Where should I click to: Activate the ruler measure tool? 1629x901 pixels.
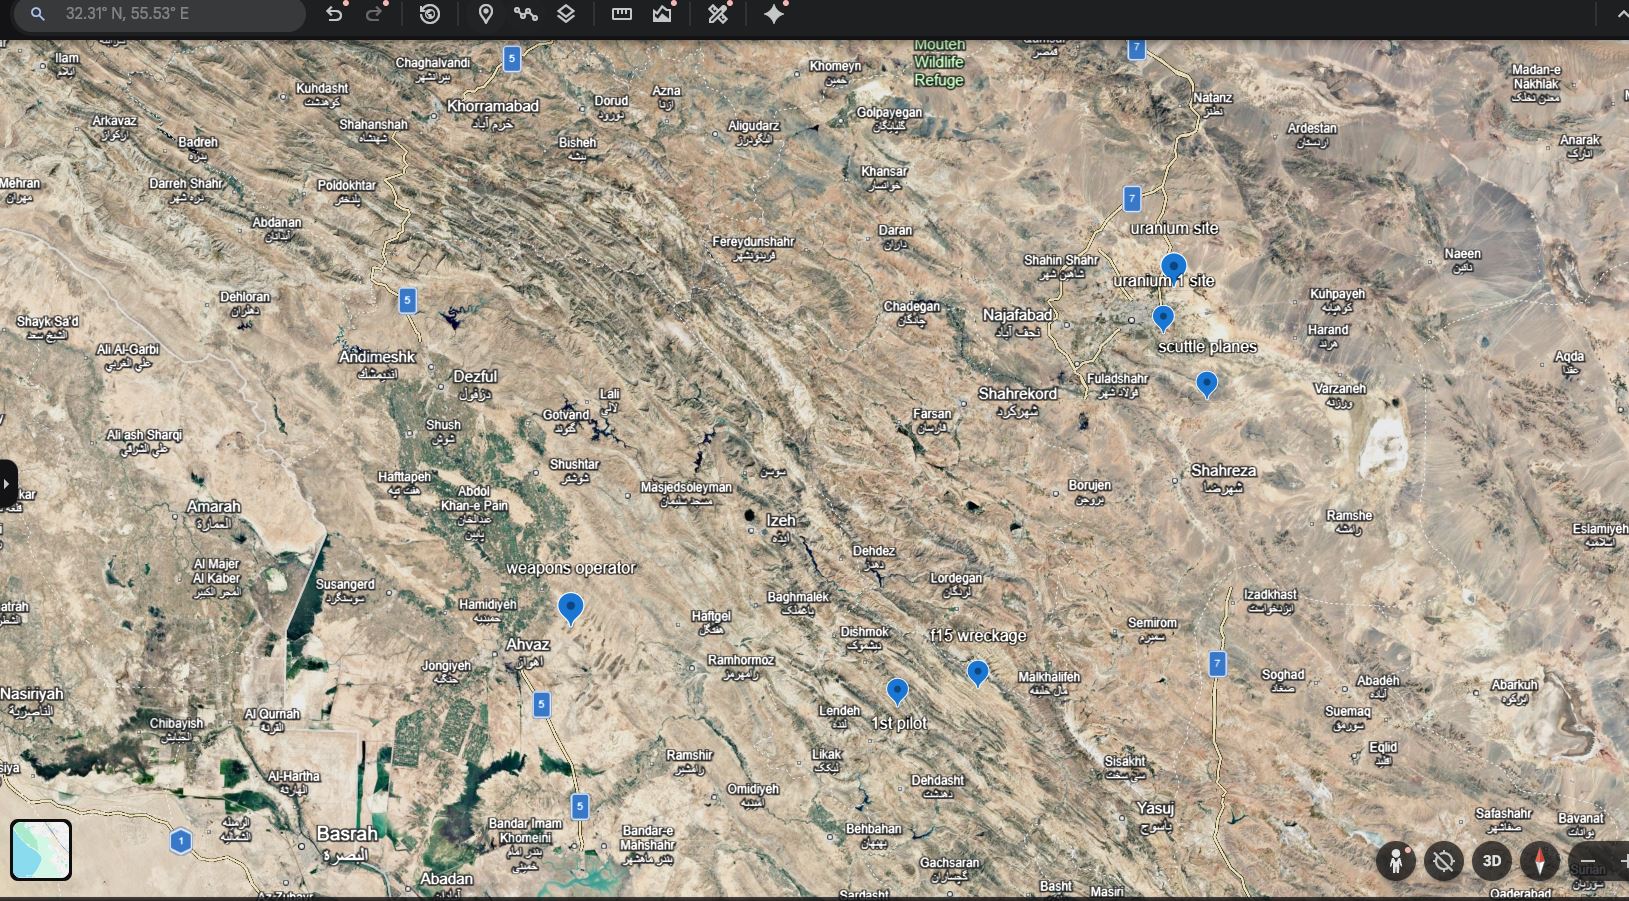coord(621,14)
